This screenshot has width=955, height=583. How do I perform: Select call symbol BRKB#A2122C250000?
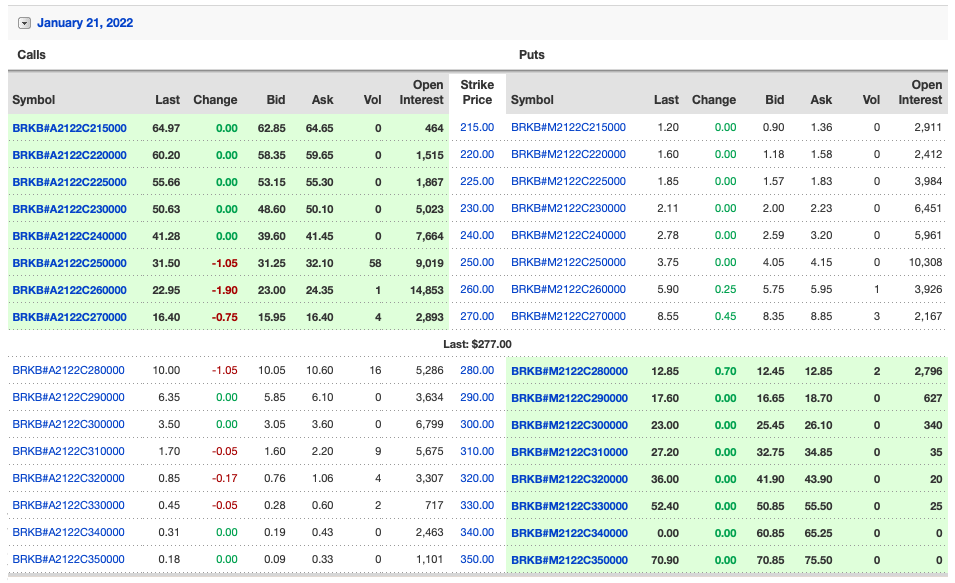click(70, 263)
